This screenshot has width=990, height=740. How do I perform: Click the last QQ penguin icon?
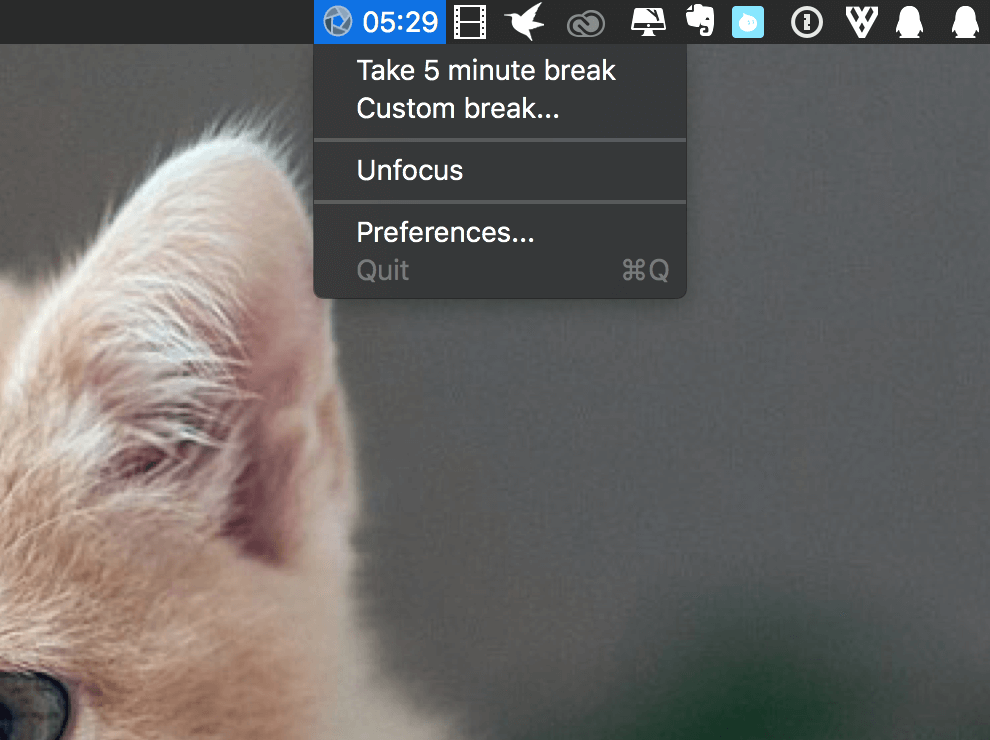[x=965, y=22]
